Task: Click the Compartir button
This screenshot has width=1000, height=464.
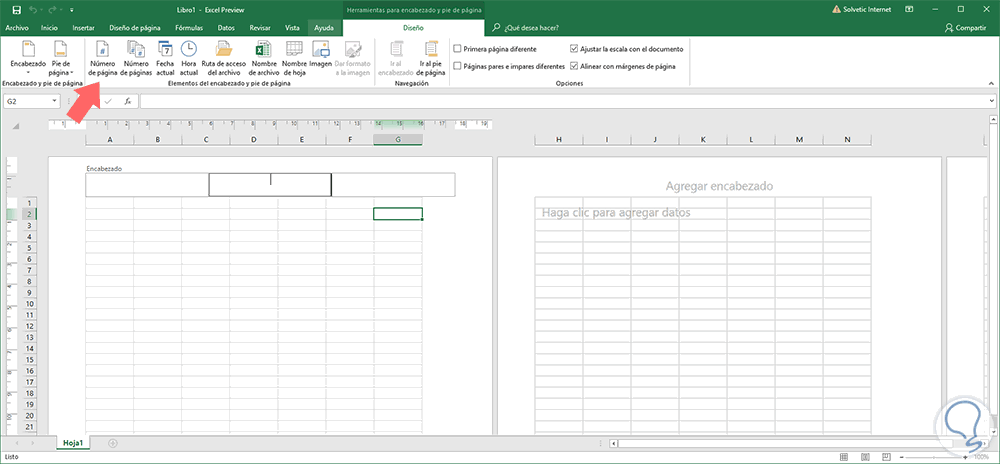Action: pos(966,28)
